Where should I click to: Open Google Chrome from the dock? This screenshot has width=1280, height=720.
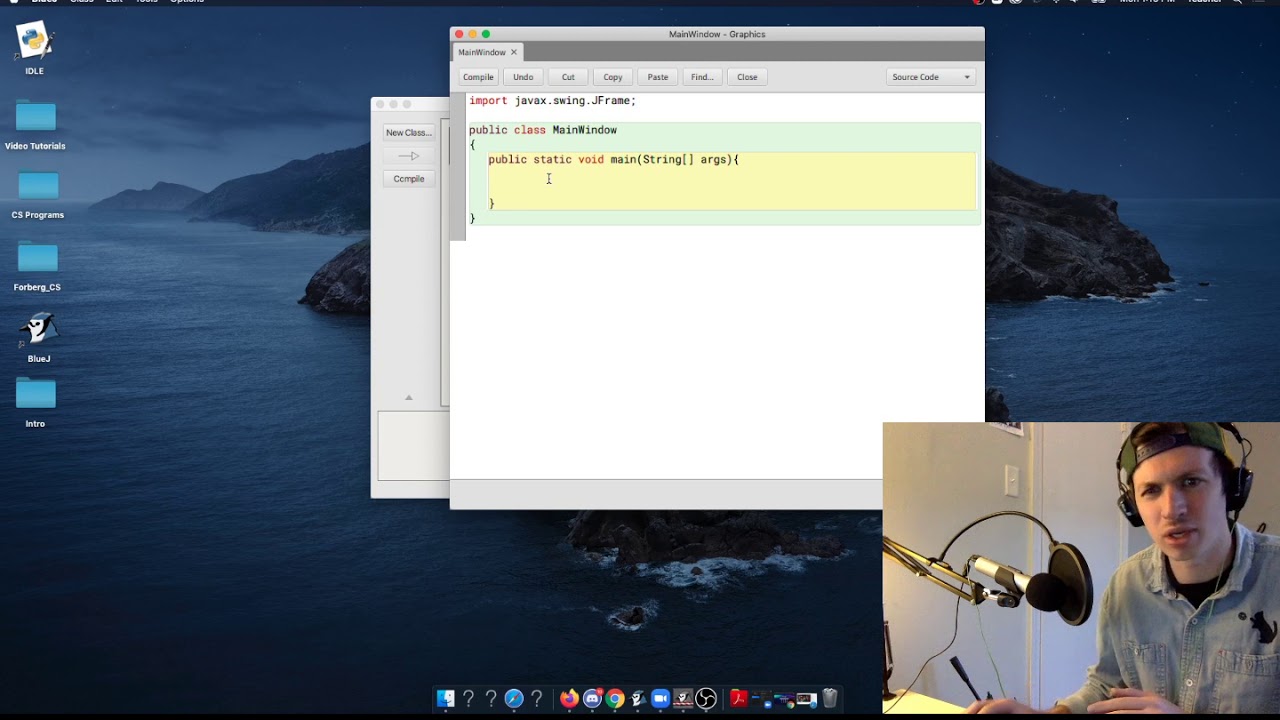click(x=615, y=699)
